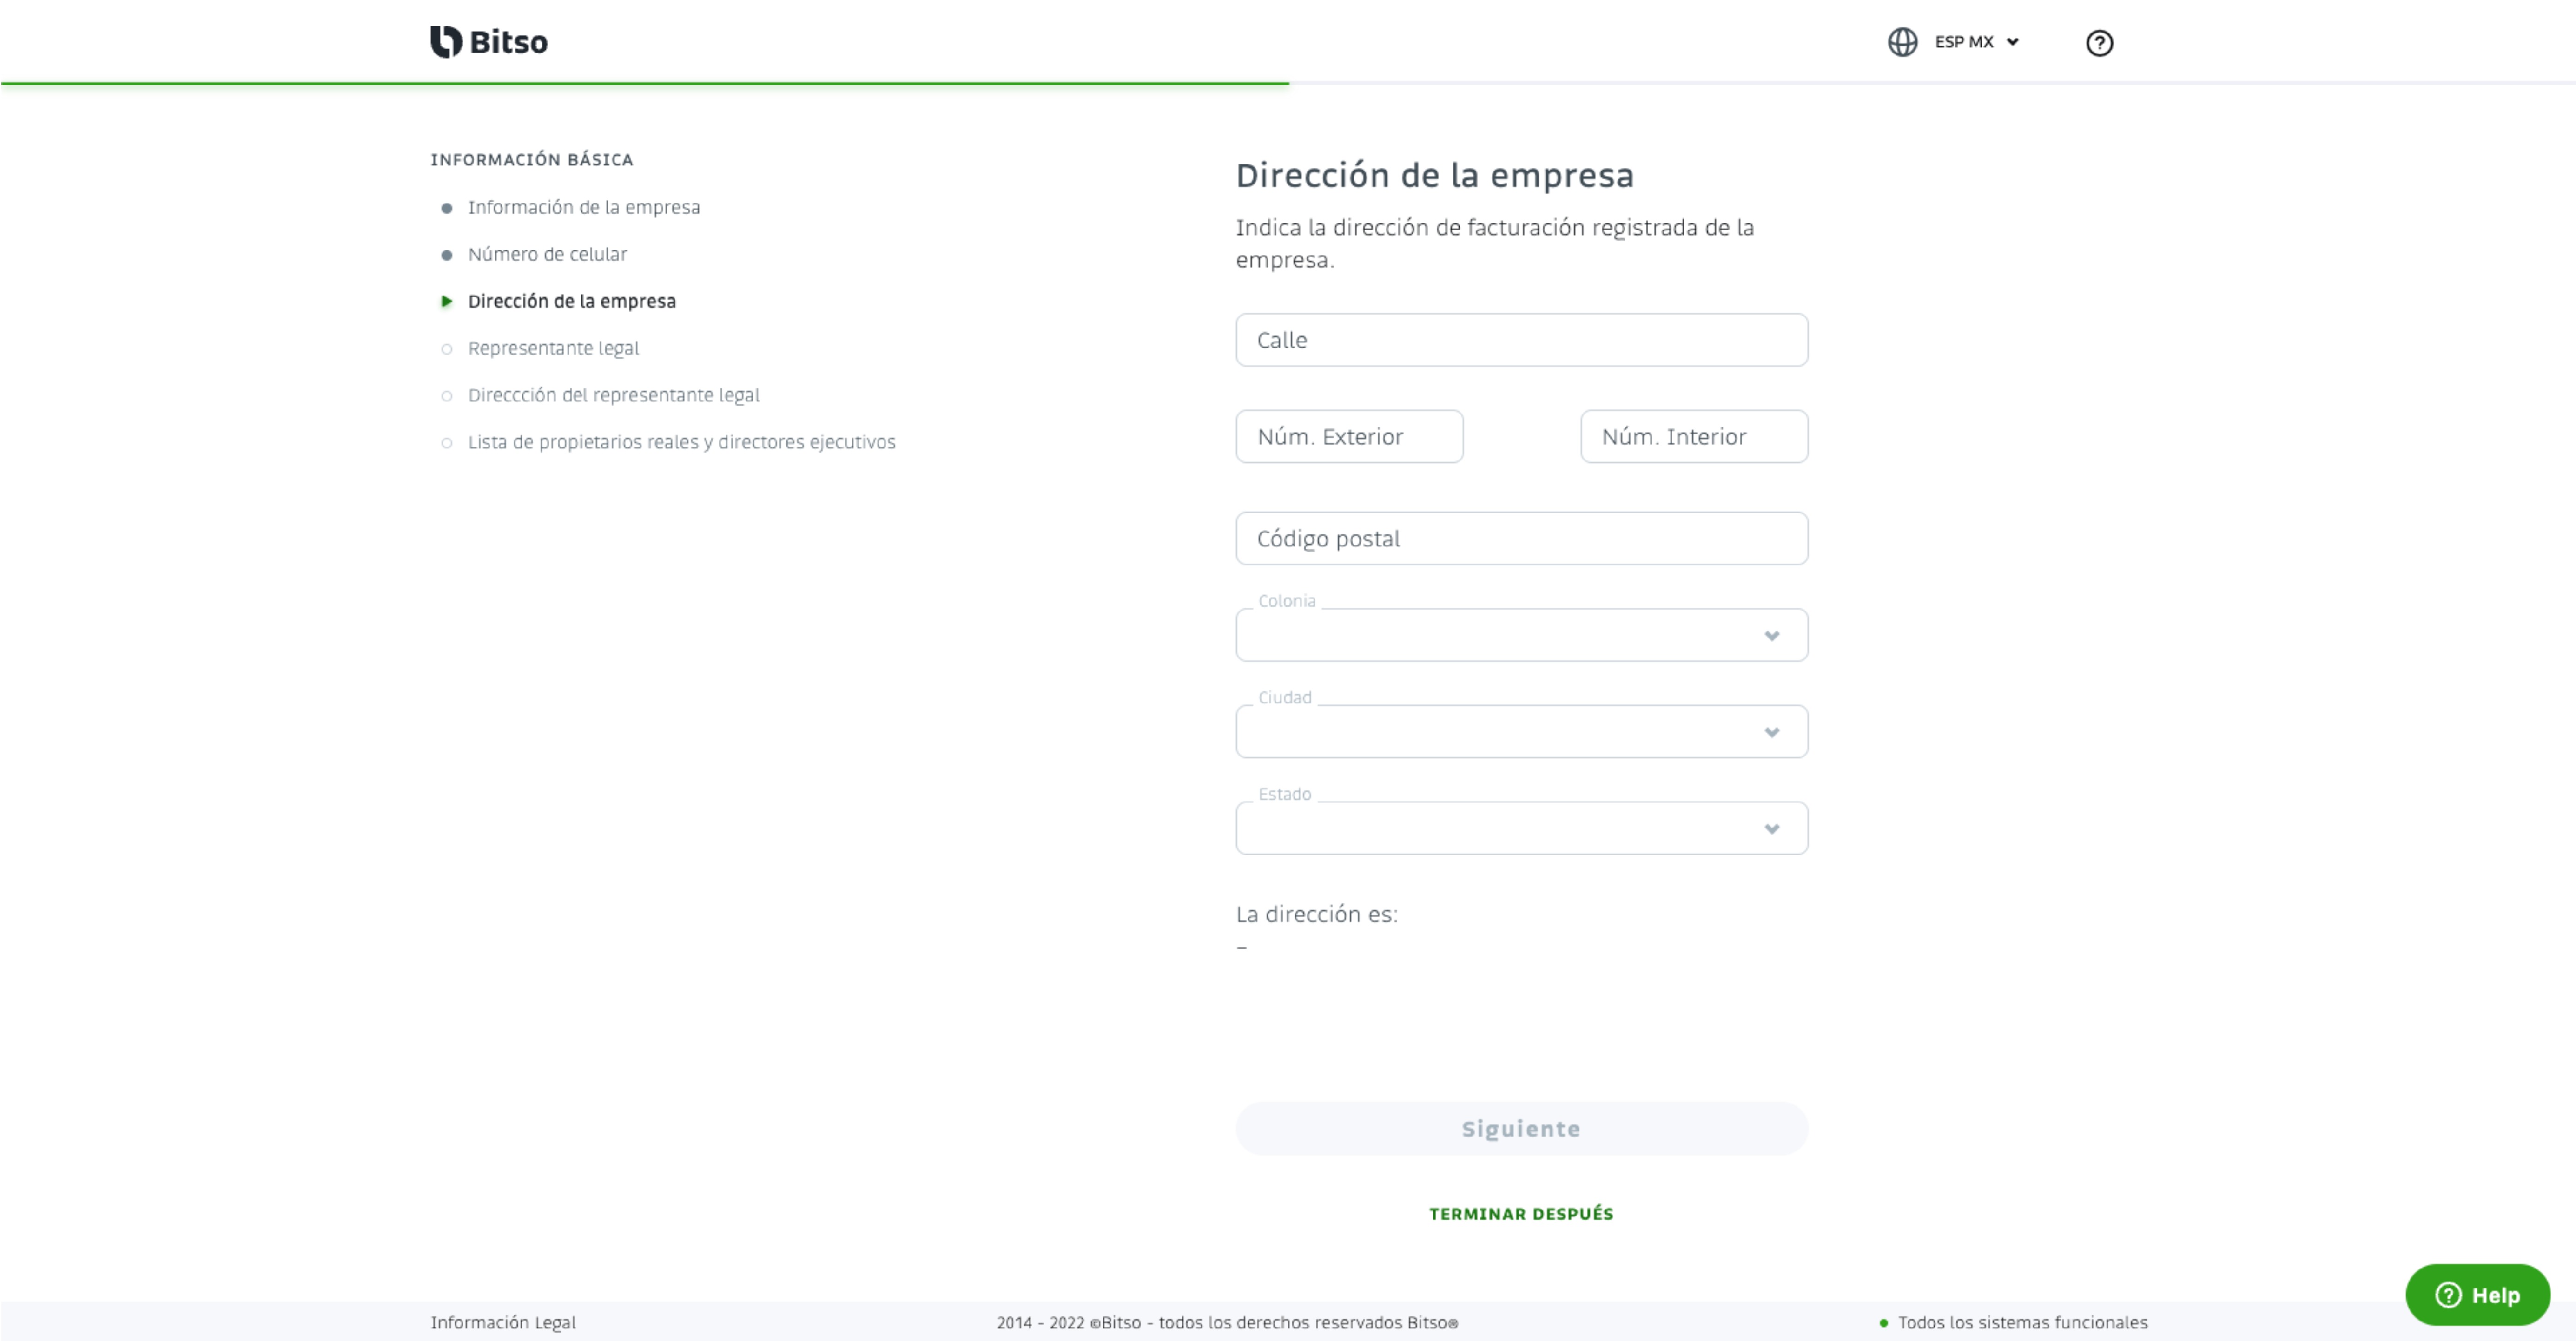Image resolution: width=2576 pixels, height=1341 pixels.
Task: Open the green Help chat button
Action: 2477,1295
